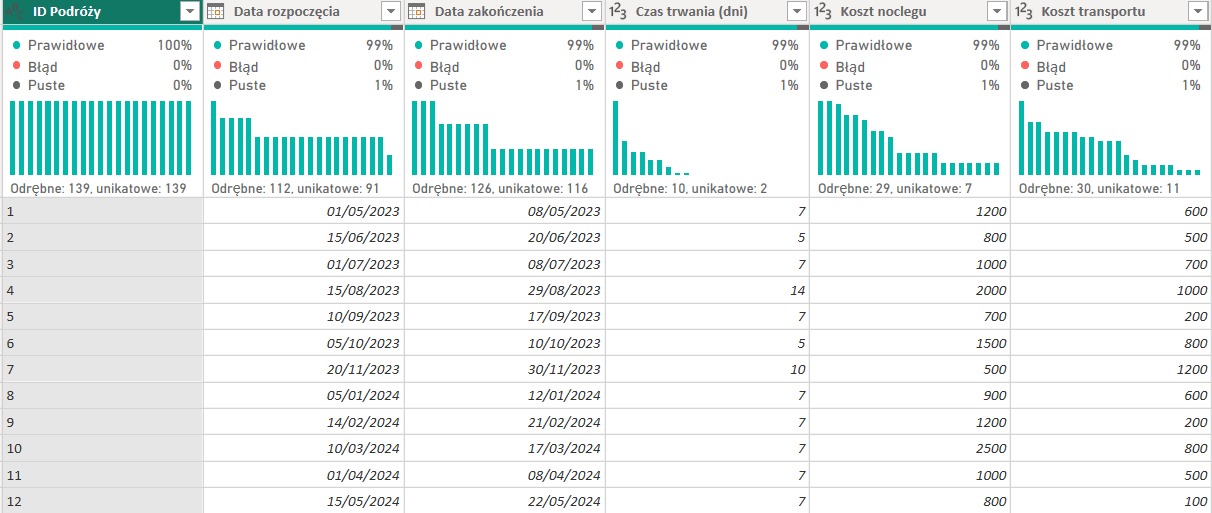
Task: Click the Data zakończenia distribution histogram
Action: coord(503,138)
